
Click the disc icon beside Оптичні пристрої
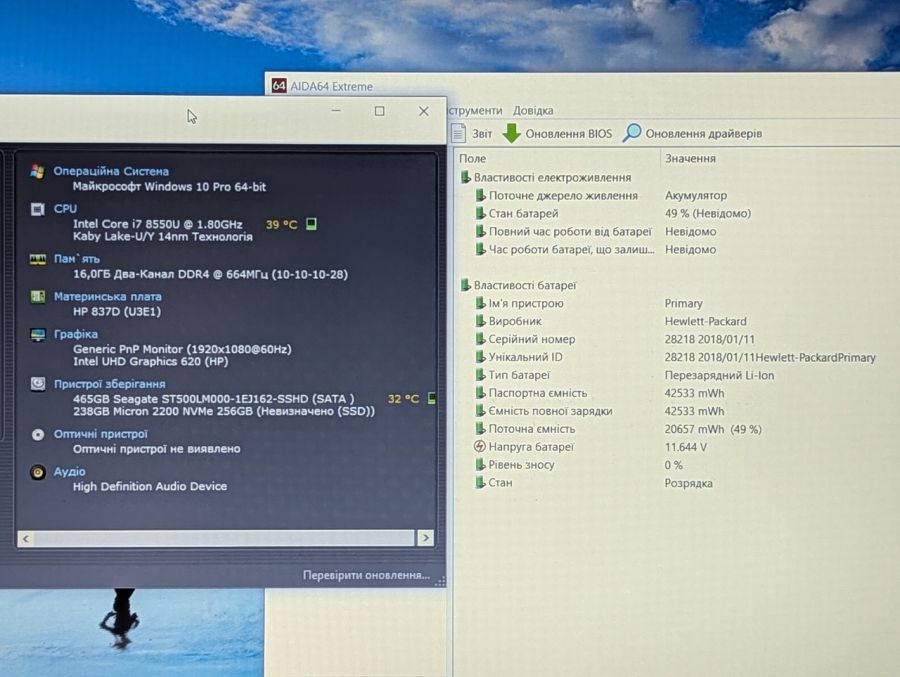(38, 434)
